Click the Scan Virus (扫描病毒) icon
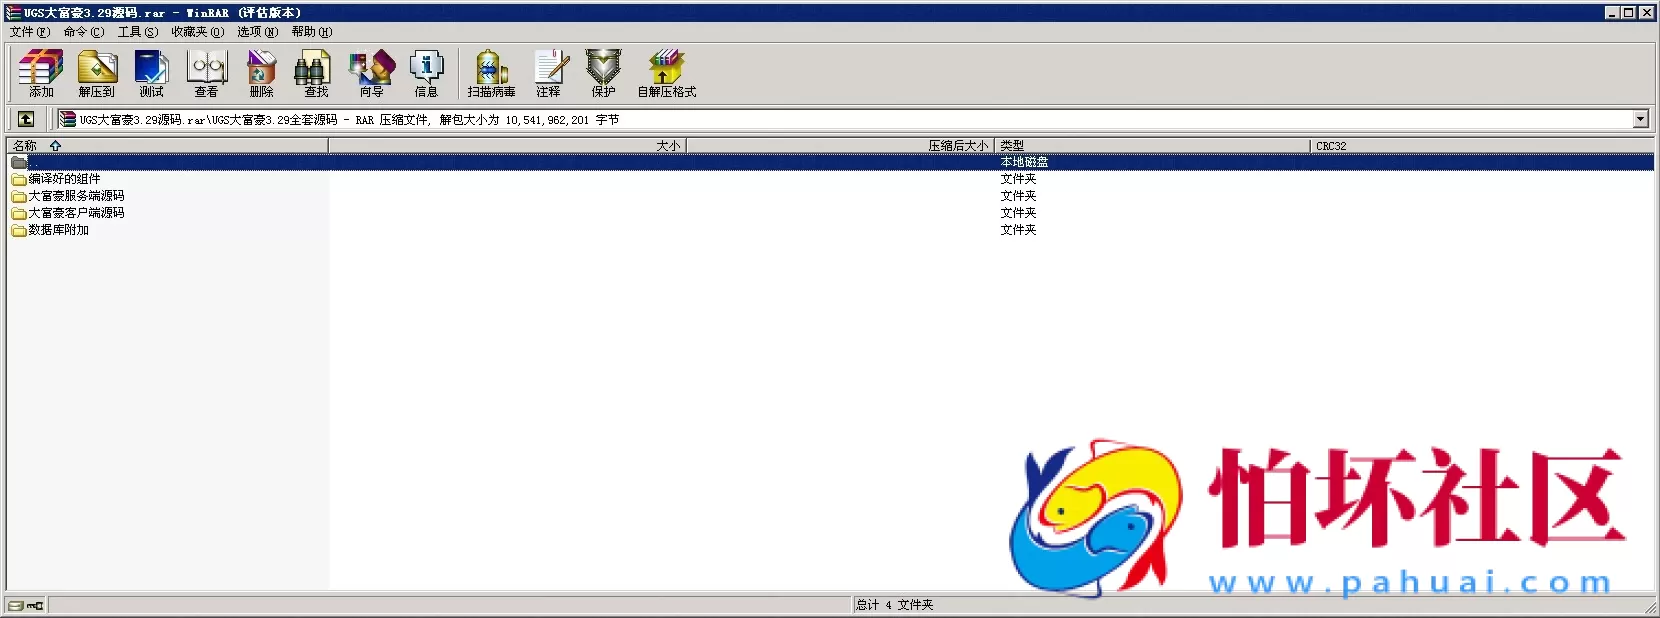Viewport: 1660px width, 618px height. [491, 74]
